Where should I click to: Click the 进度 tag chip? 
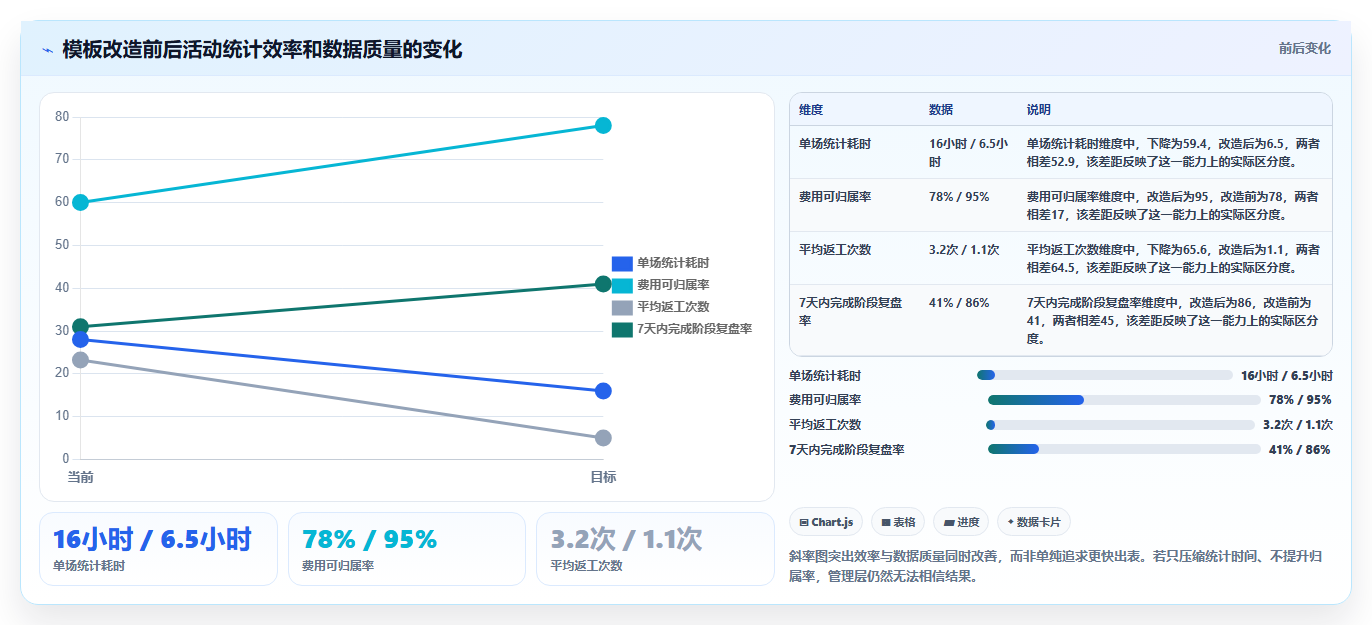point(961,522)
